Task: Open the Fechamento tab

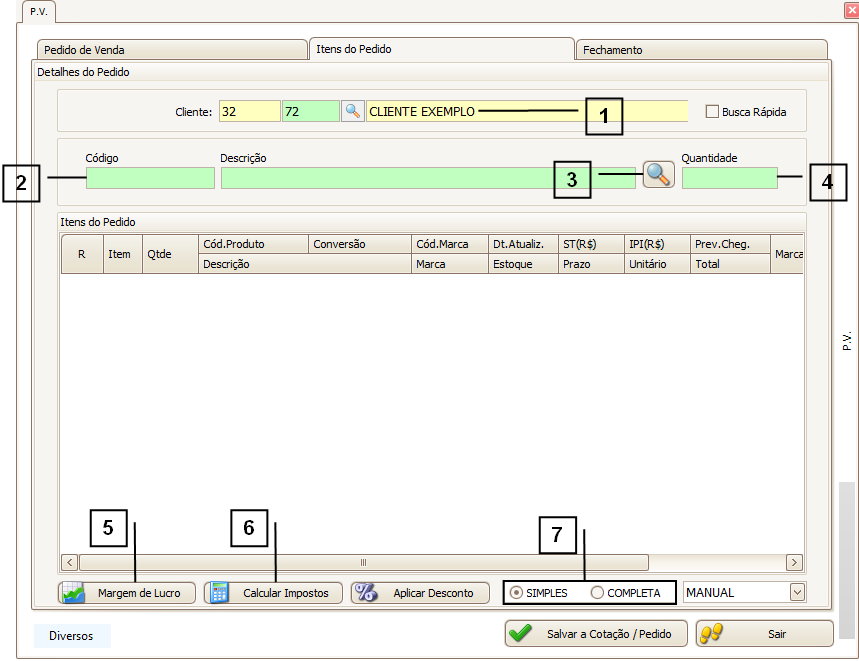Action: 700,50
